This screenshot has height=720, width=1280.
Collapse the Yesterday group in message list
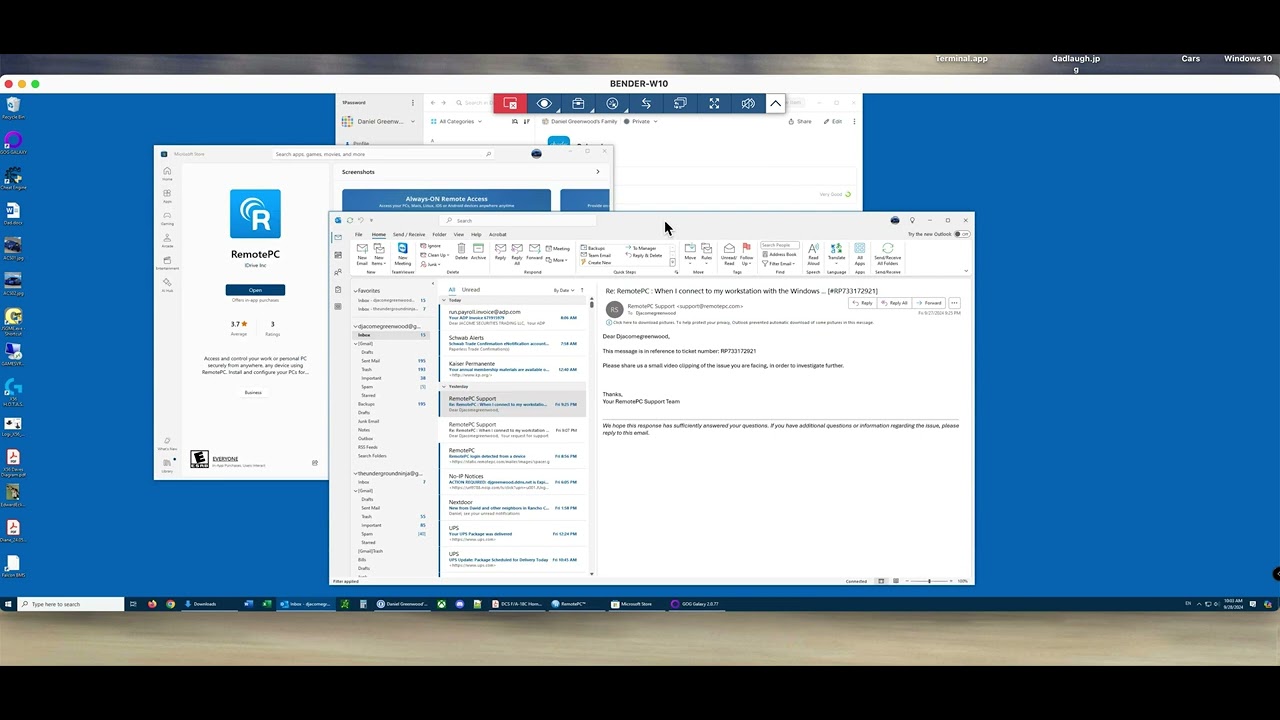click(444, 386)
